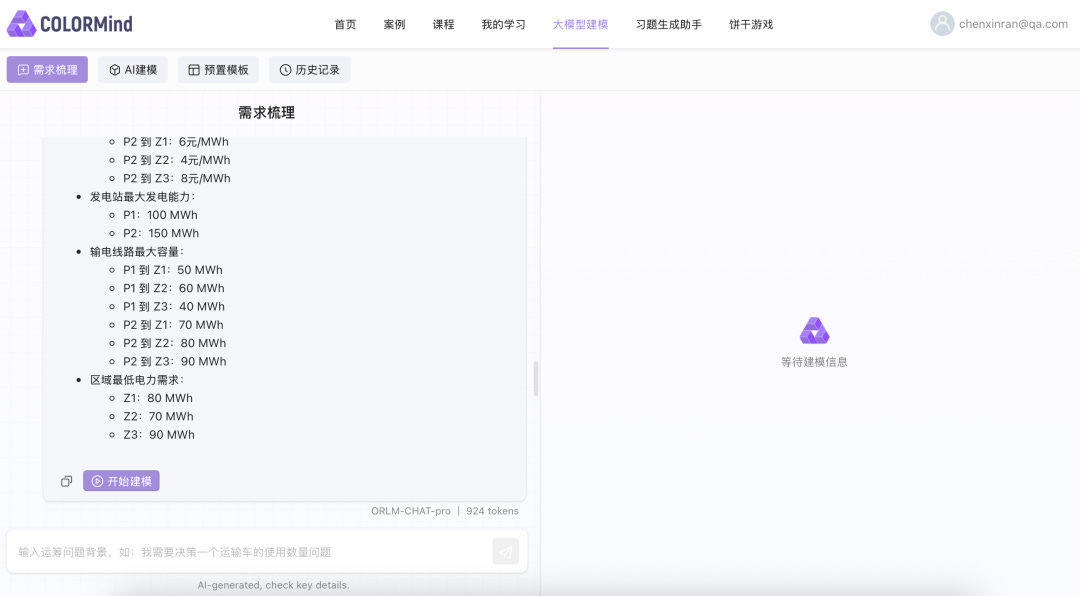Image resolution: width=1080 pixels, height=596 pixels.
Task: Select text 'P1 到 Z3：40 MWh'
Action: 174,307
